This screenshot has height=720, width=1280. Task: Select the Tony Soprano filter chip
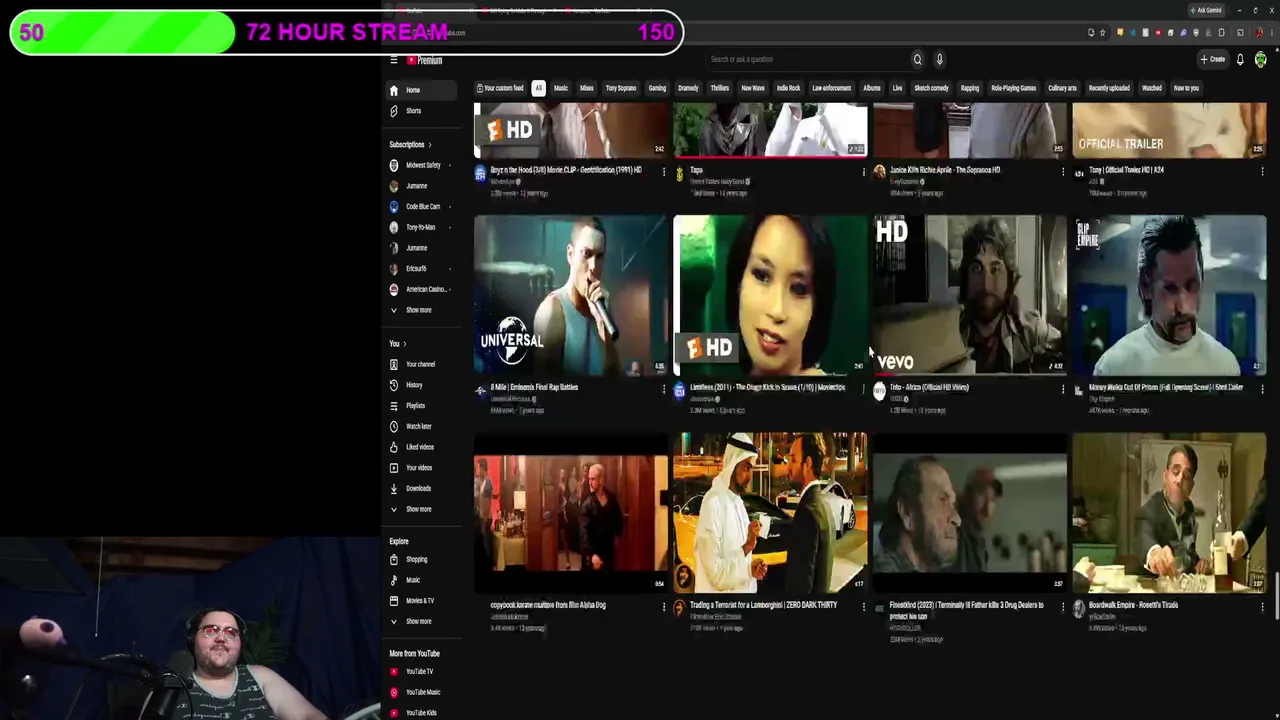[620, 88]
